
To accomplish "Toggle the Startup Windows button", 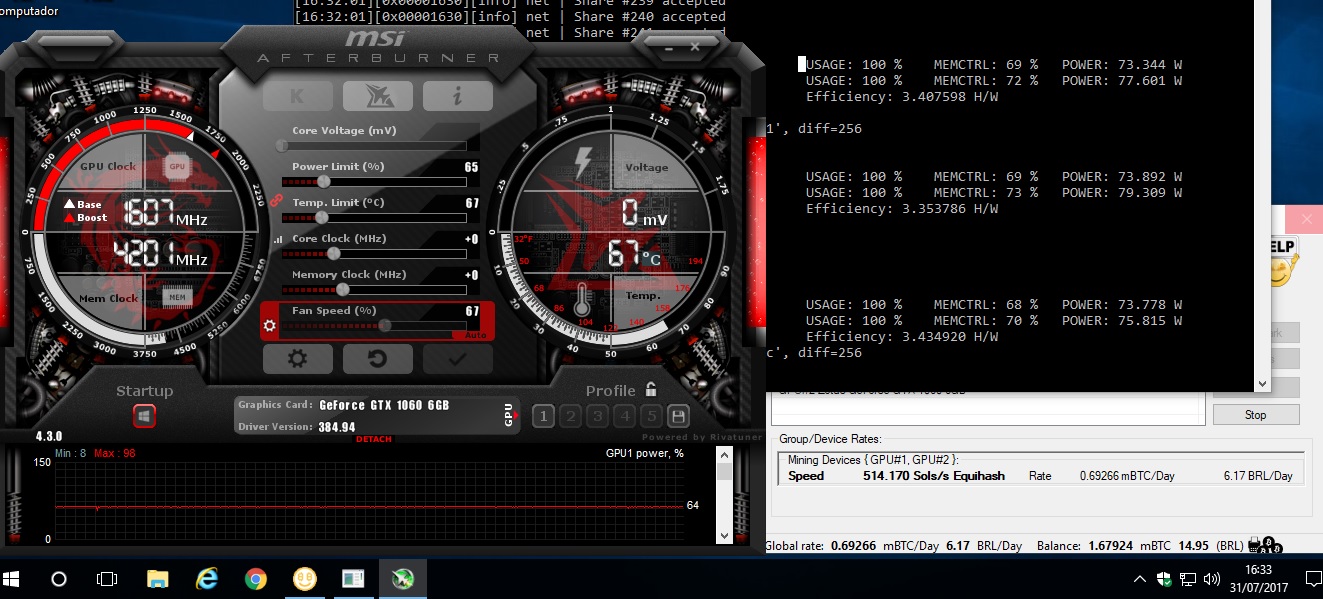I will pos(145,416).
